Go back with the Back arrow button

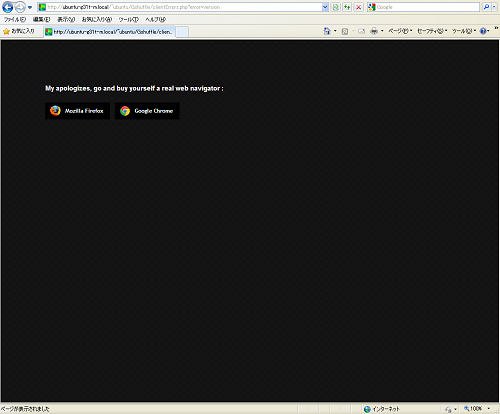click(8, 7)
